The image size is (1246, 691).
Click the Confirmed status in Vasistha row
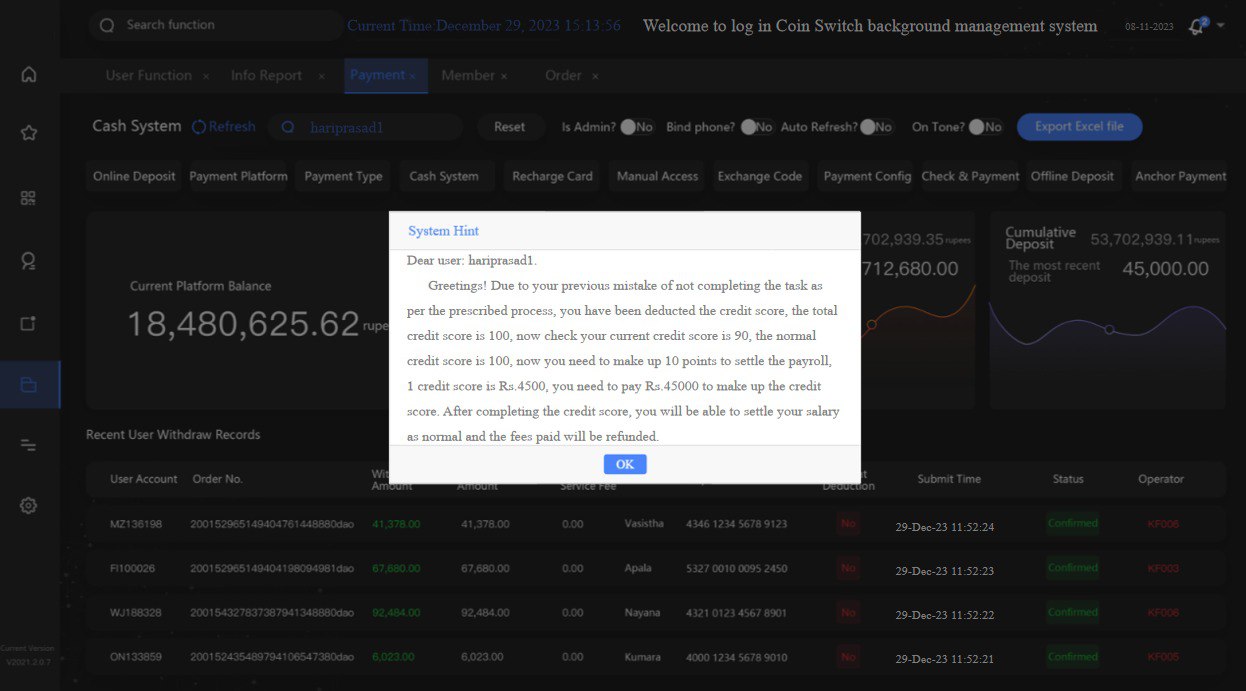1073,523
